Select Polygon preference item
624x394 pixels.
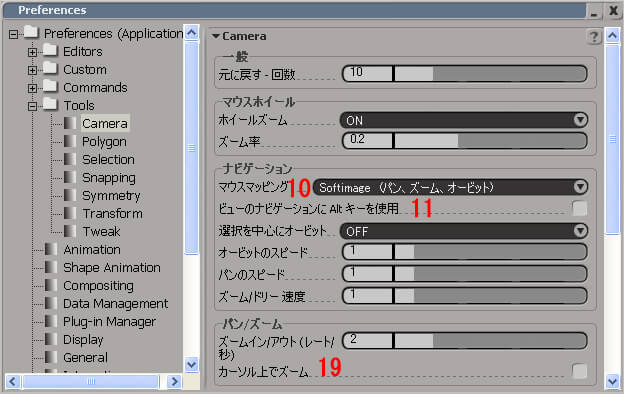[104, 142]
